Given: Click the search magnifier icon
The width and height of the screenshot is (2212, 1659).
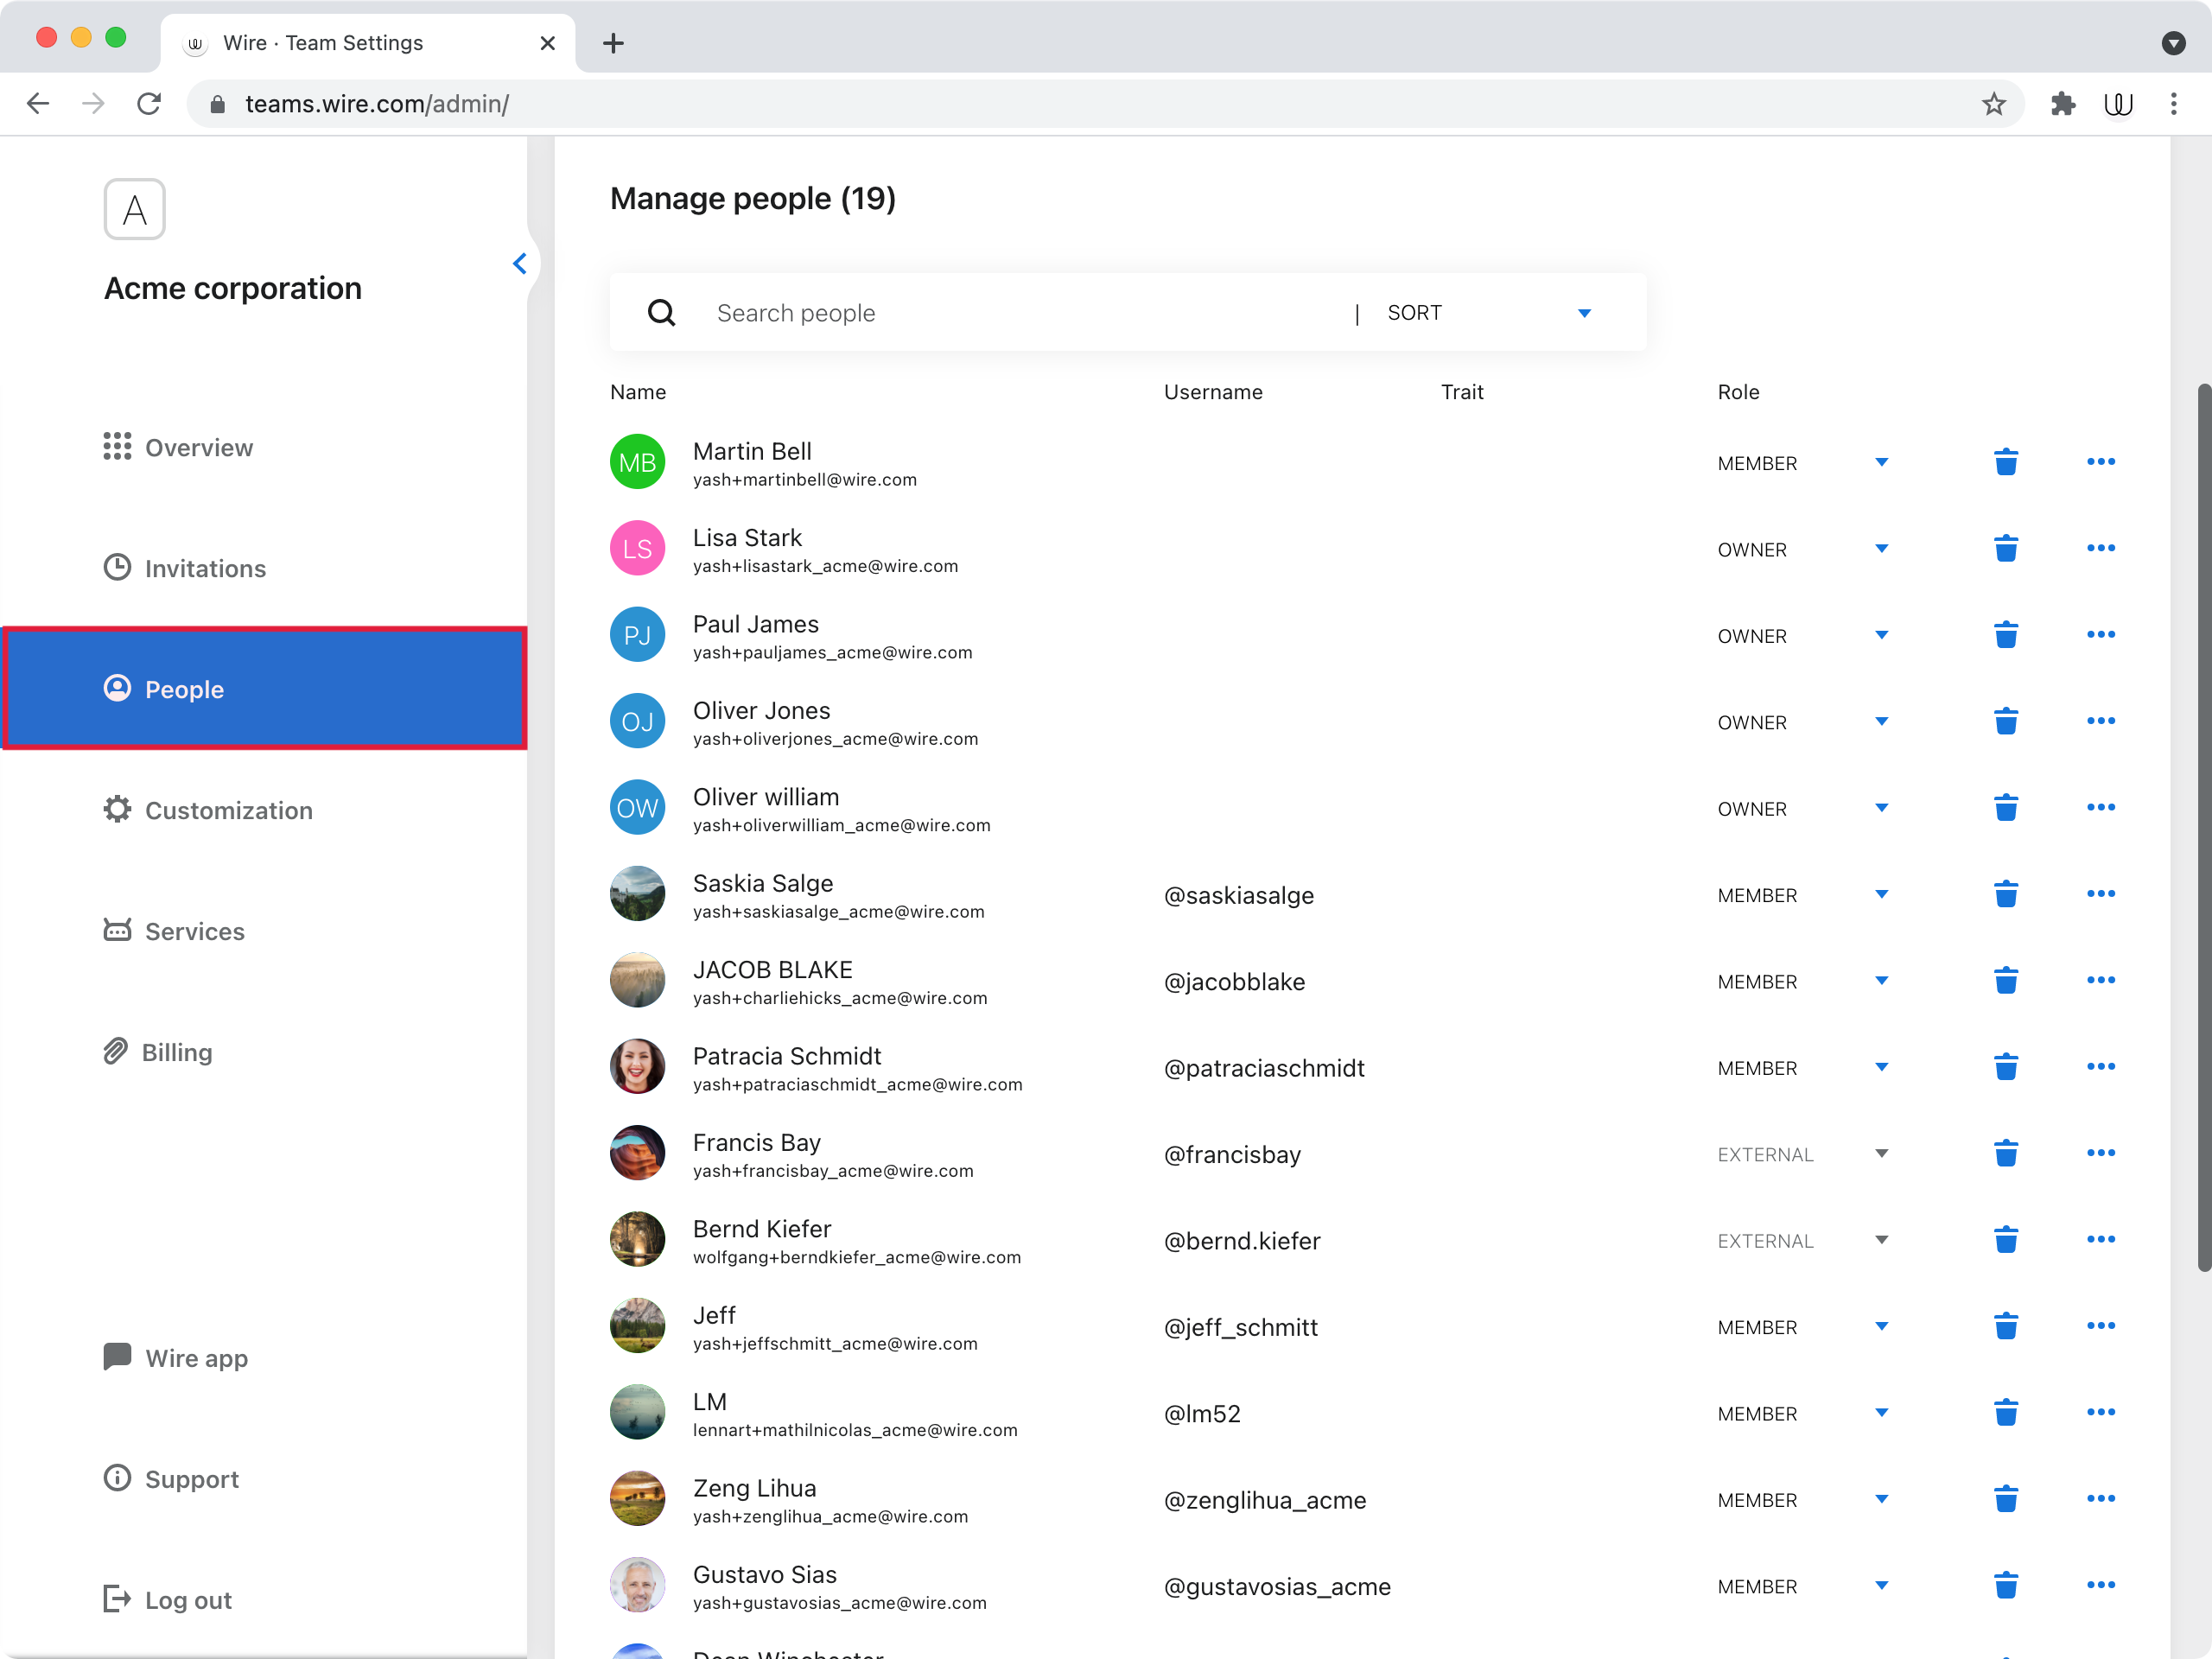Looking at the screenshot, I should pyautogui.click(x=661, y=313).
